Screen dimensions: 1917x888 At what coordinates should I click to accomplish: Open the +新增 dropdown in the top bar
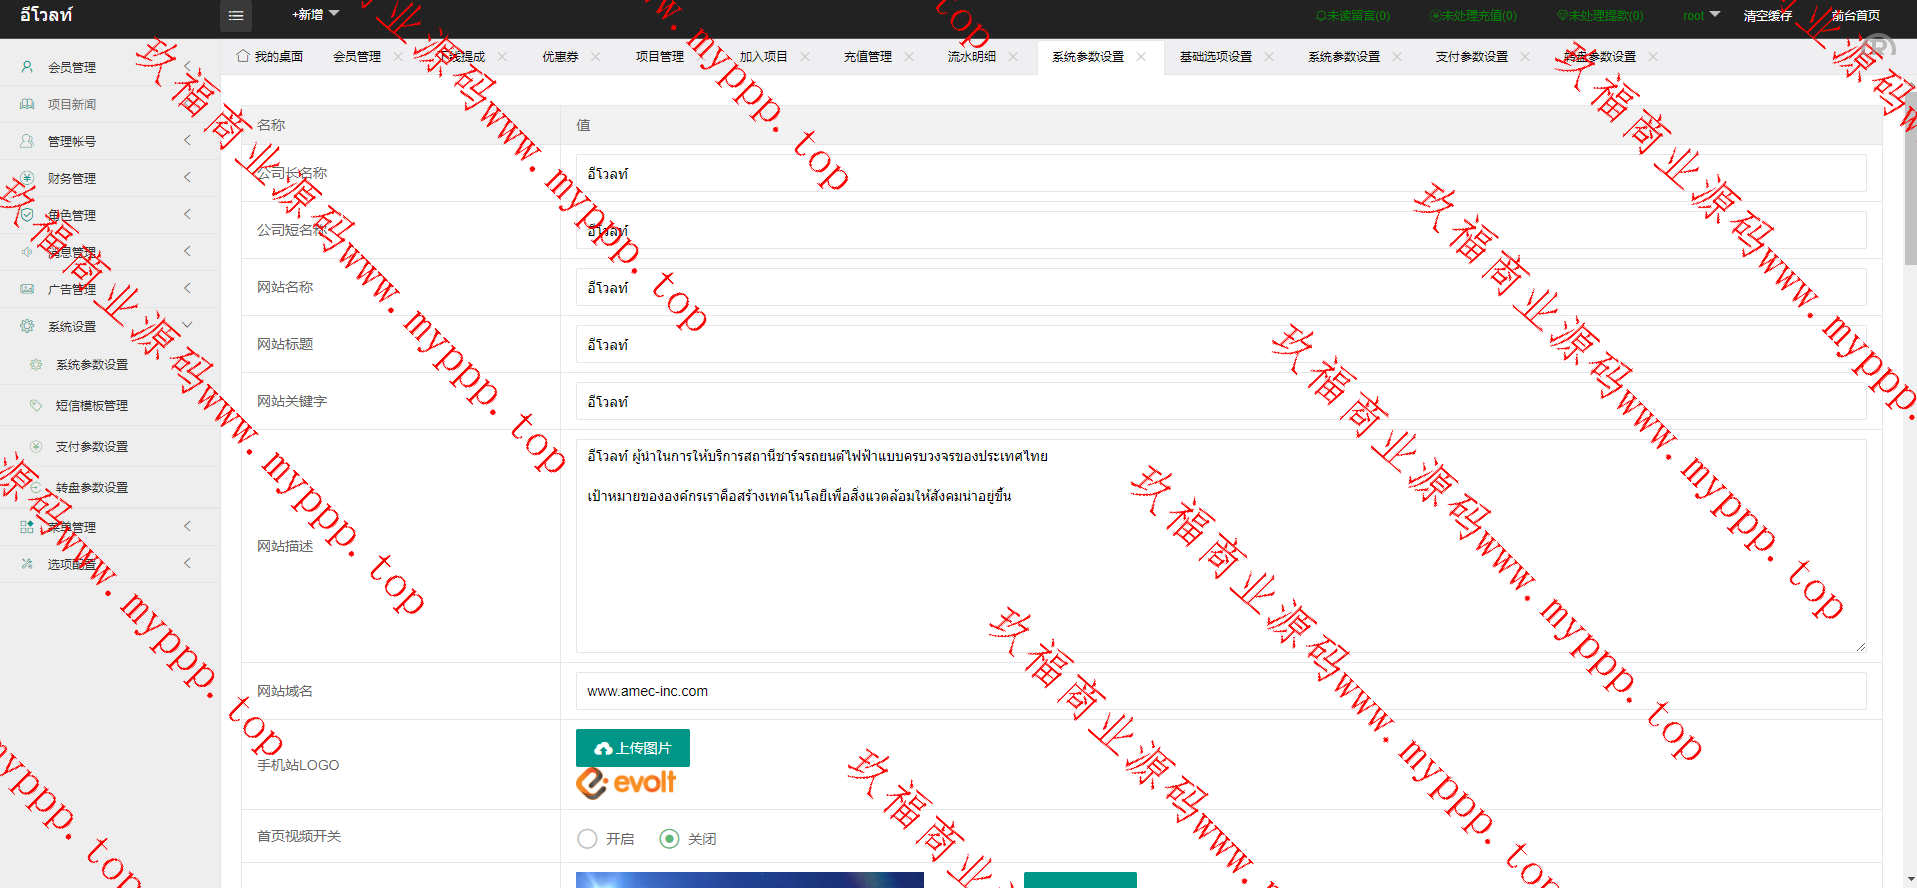pyautogui.click(x=315, y=15)
